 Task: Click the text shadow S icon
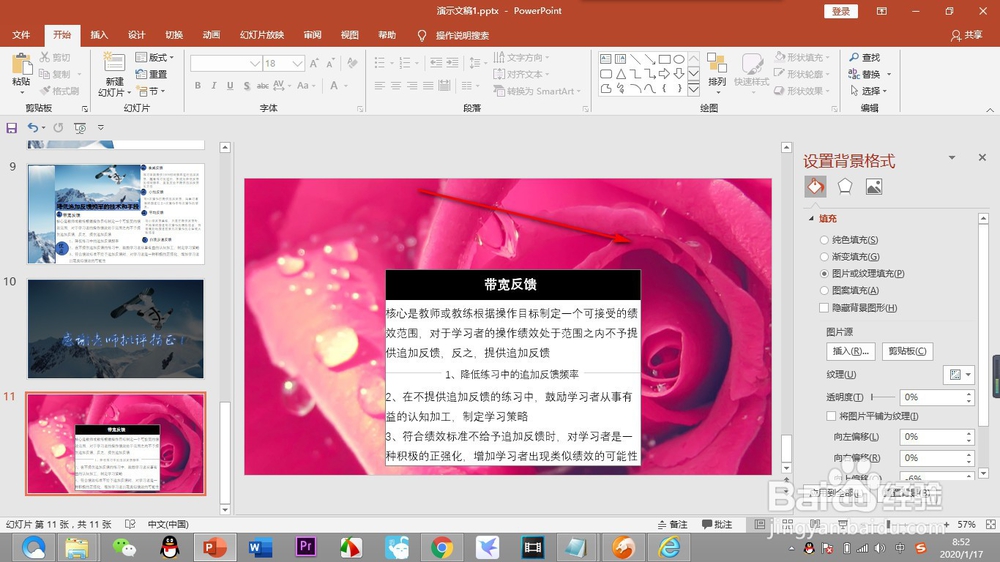tap(247, 85)
